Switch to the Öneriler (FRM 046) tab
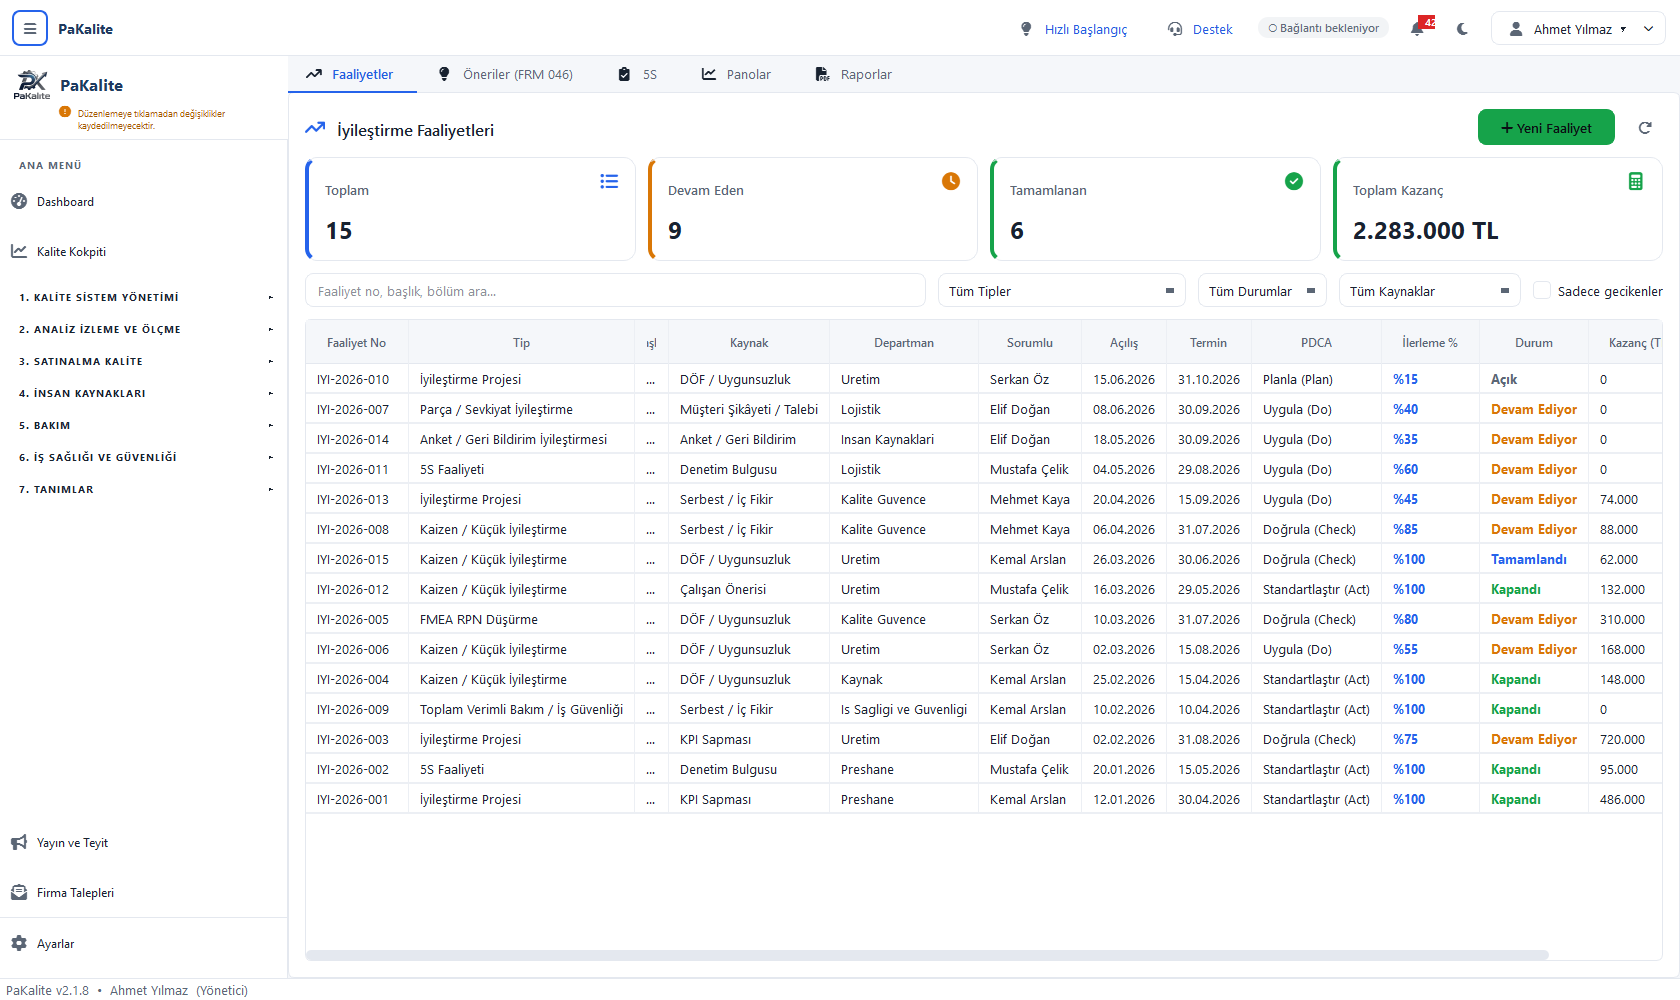 (506, 74)
